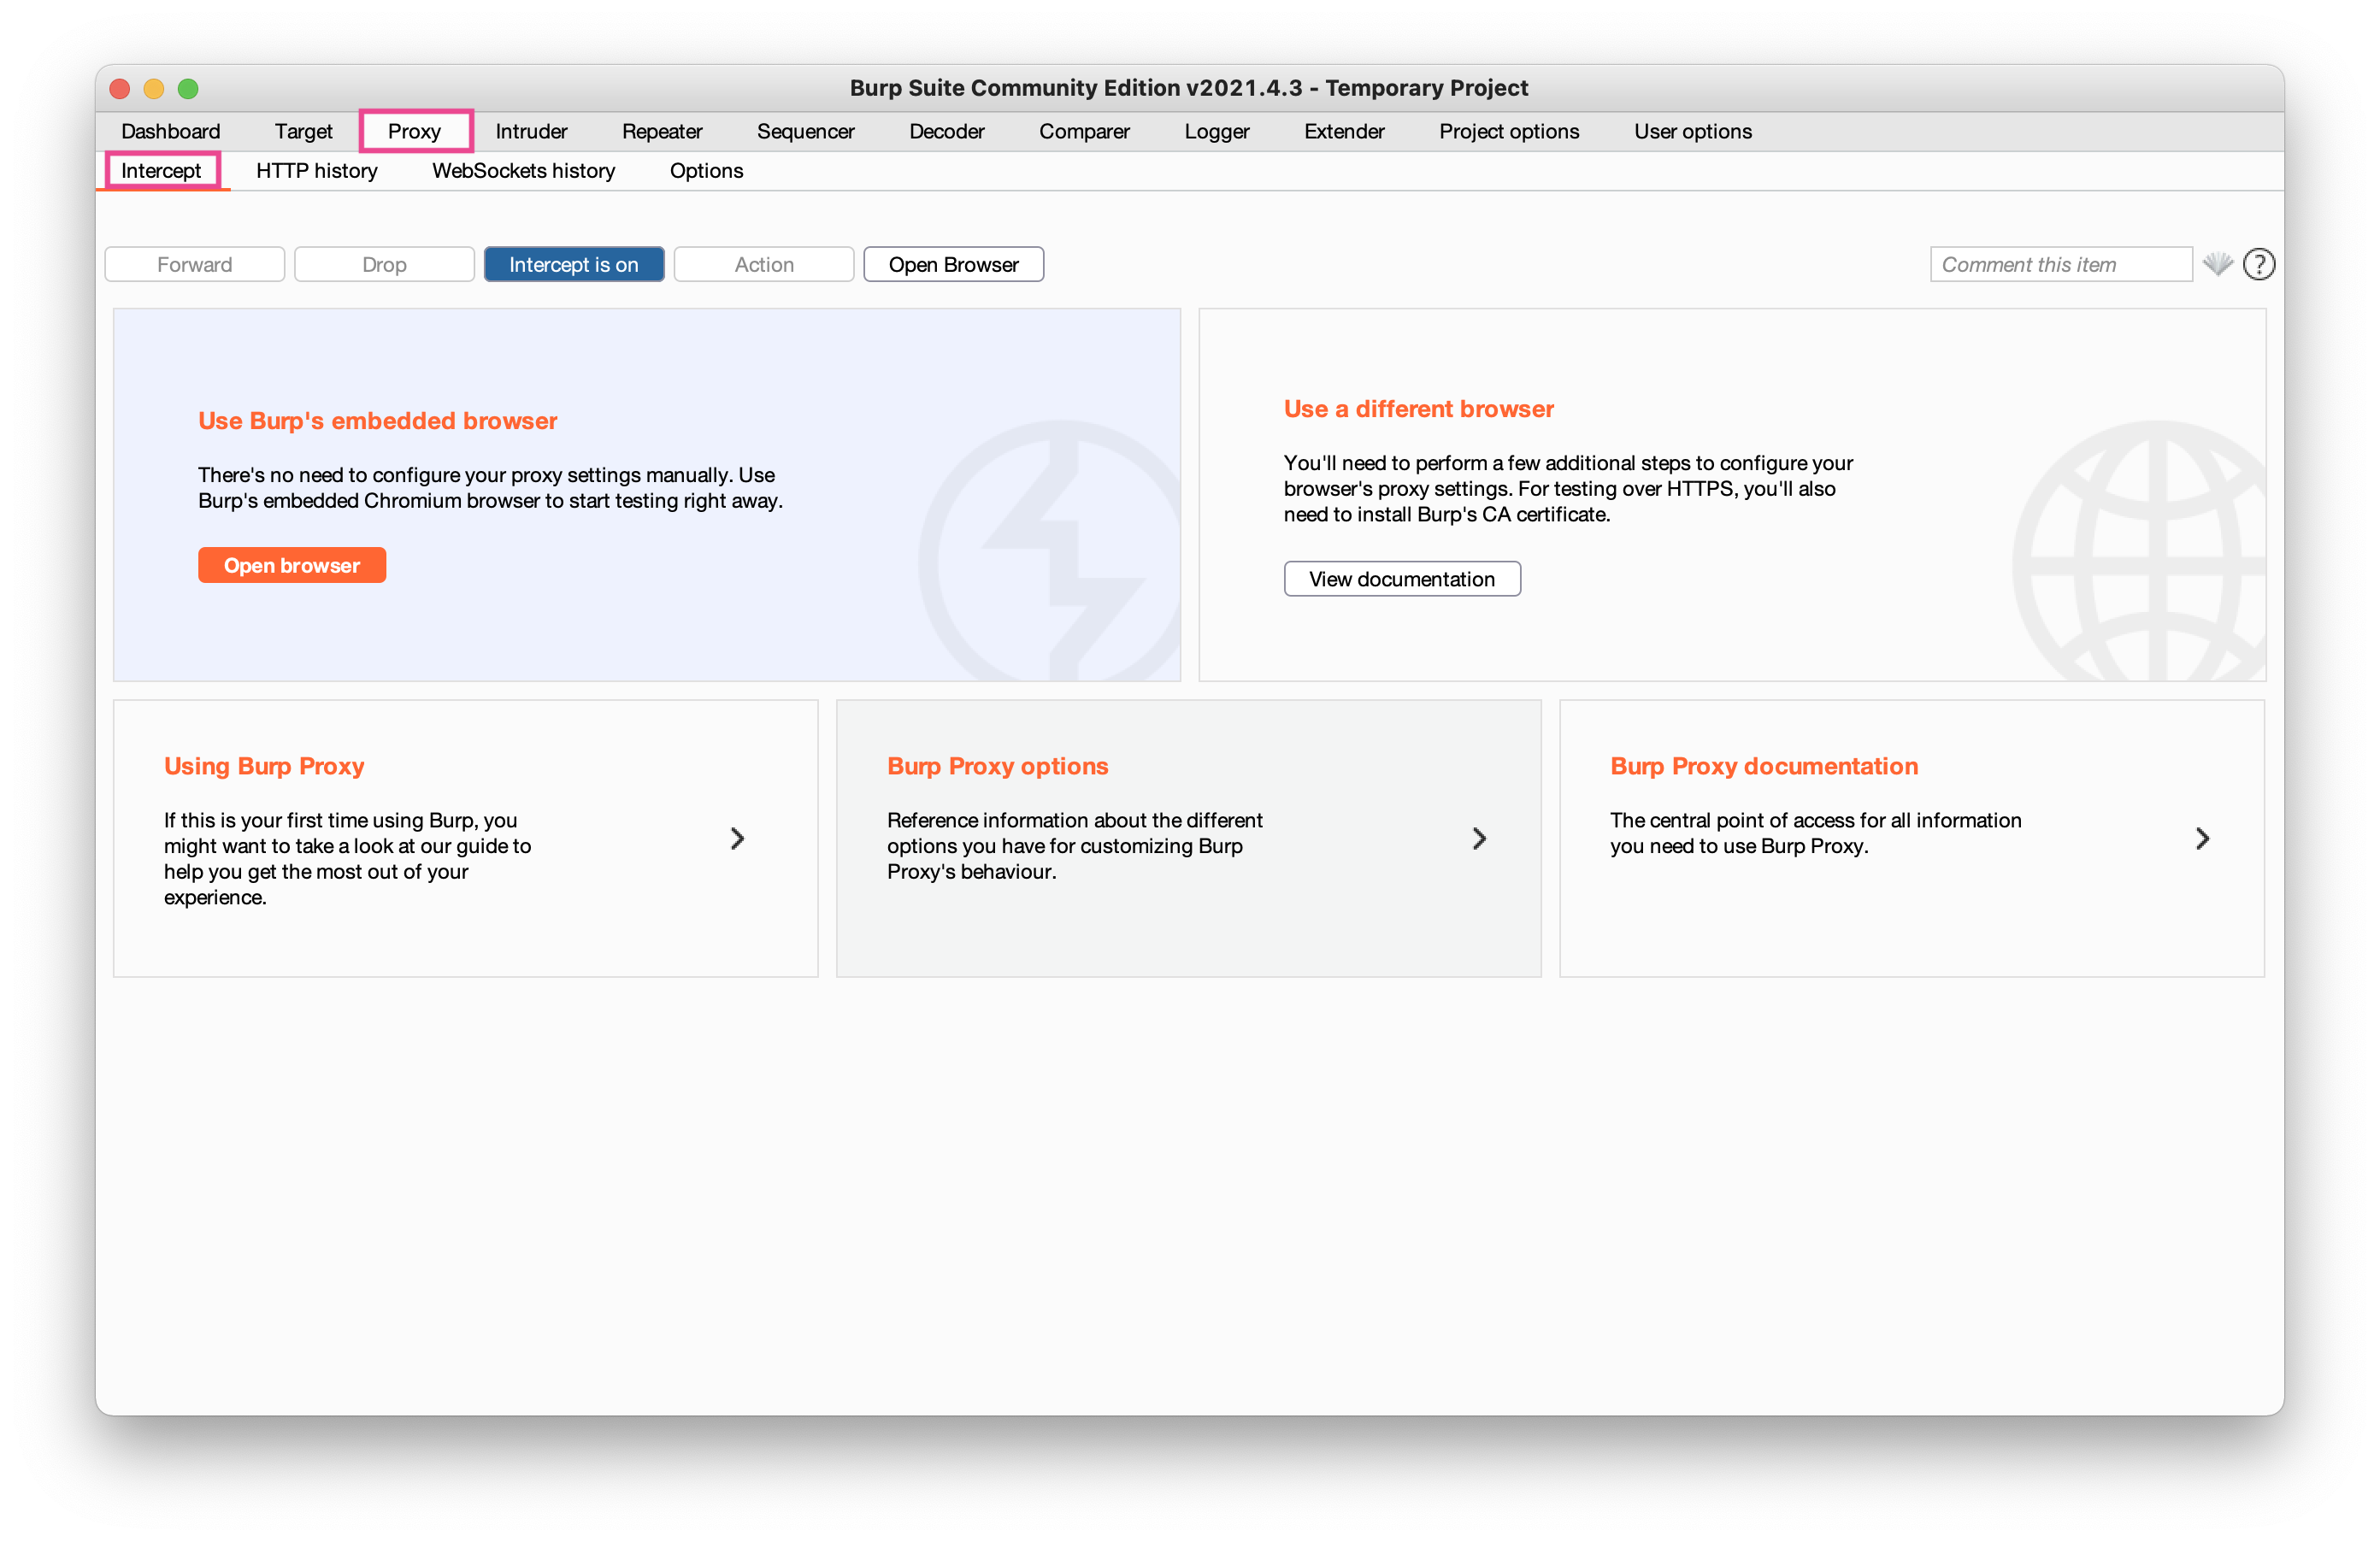
Task: Switch to the Sequencer tab
Action: 805,131
